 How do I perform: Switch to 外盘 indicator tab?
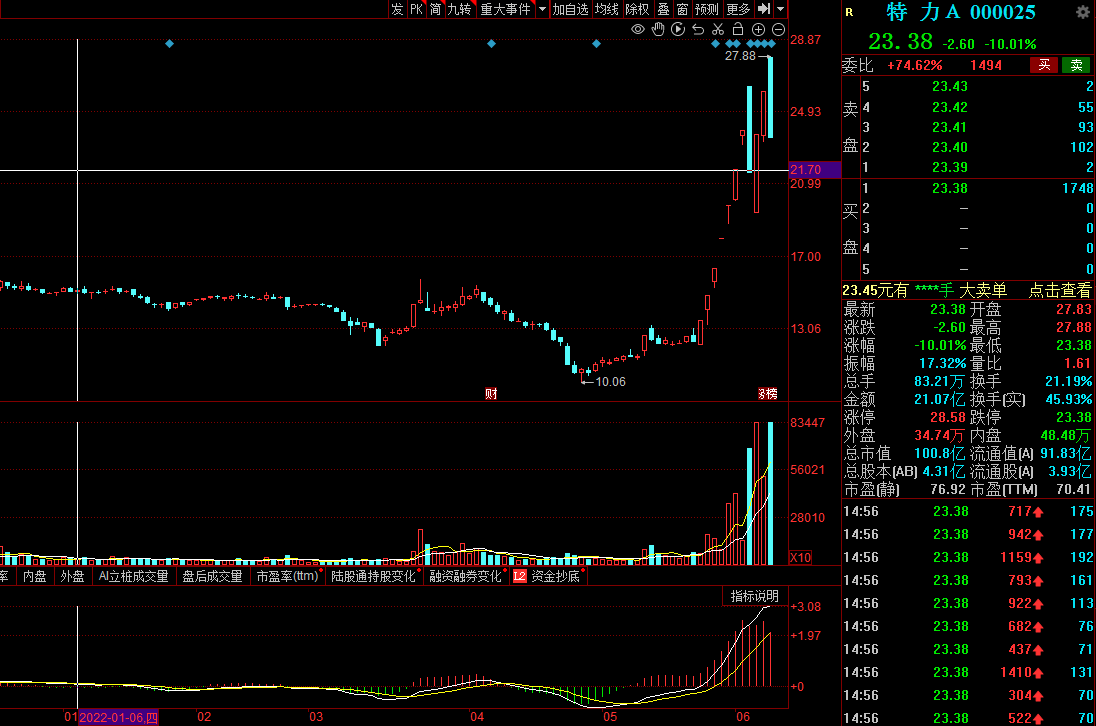click(x=72, y=576)
